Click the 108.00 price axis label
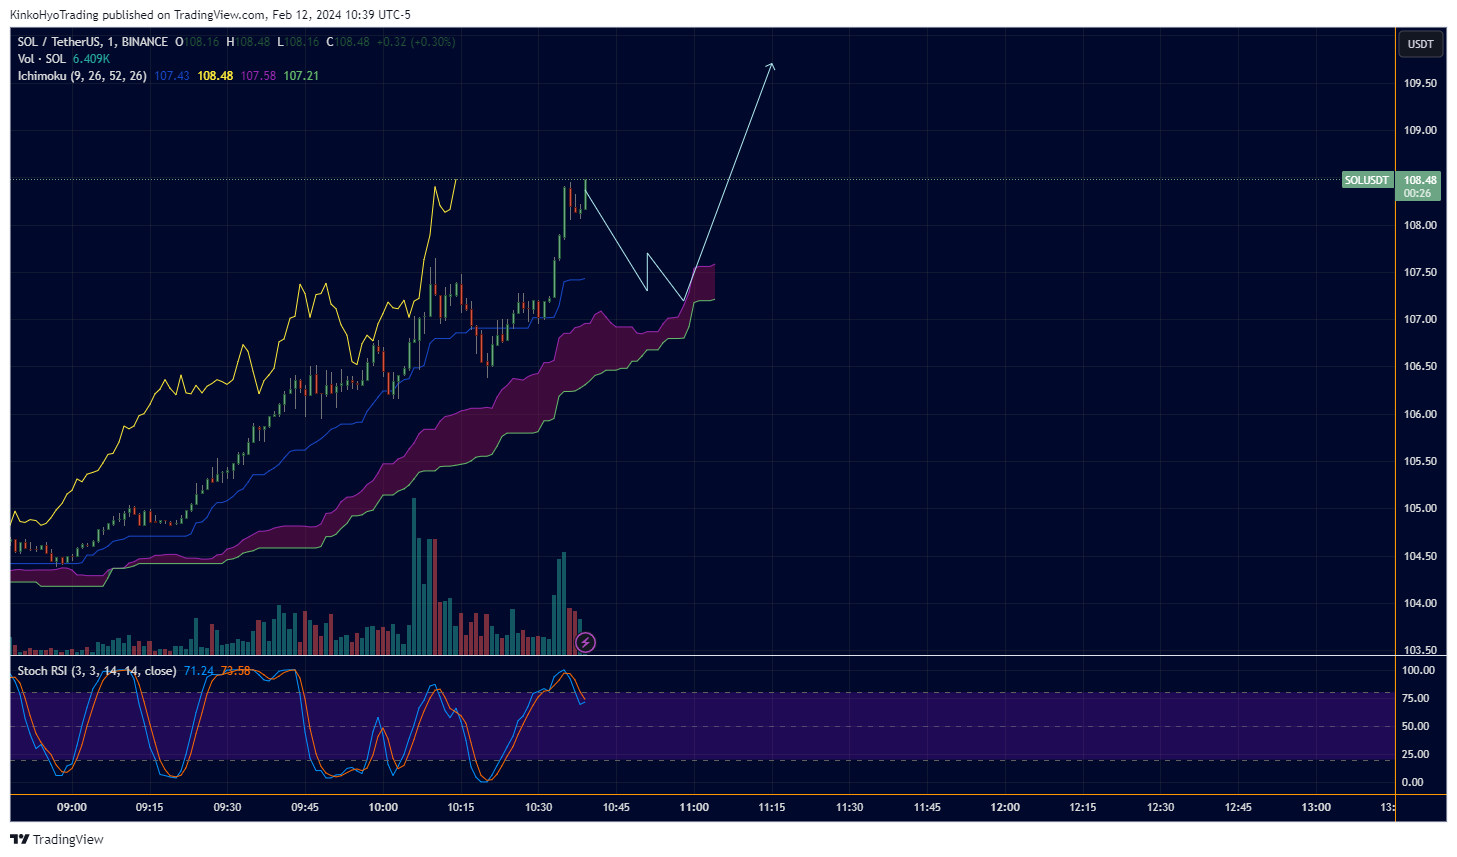Screen dimensions: 1457x857 coord(1420,225)
